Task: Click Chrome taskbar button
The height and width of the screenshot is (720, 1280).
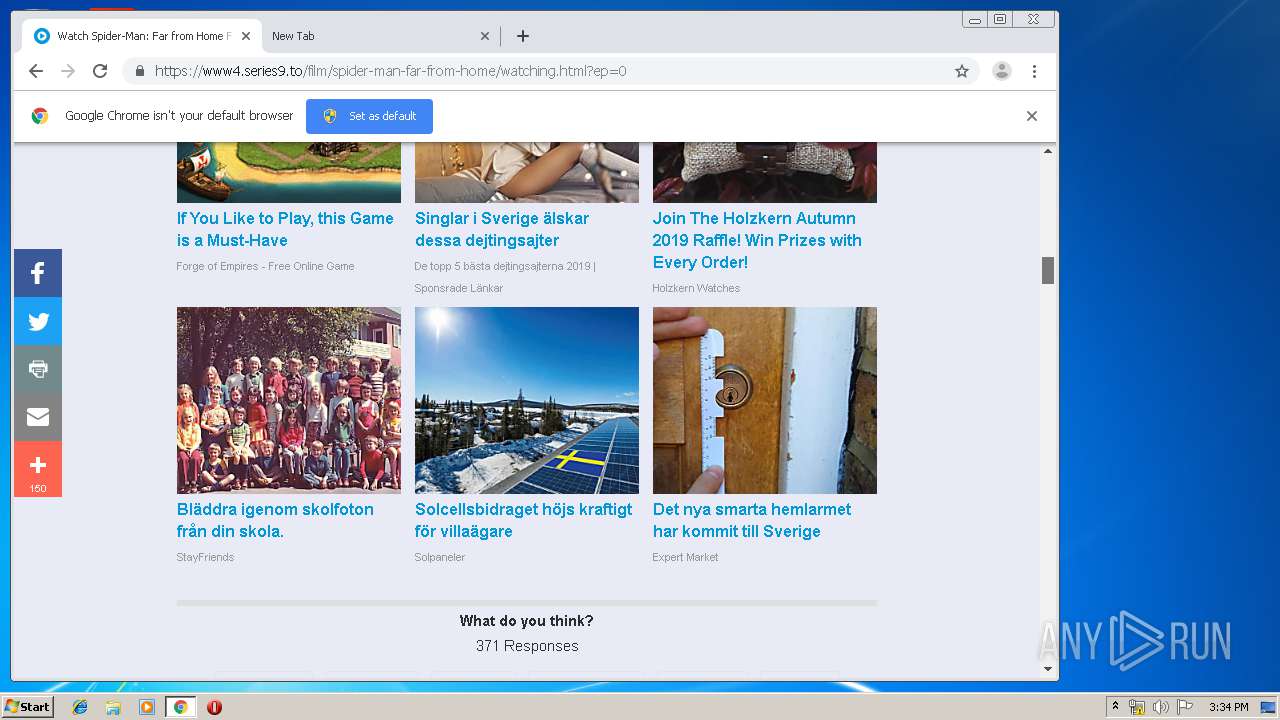Action: (180, 707)
